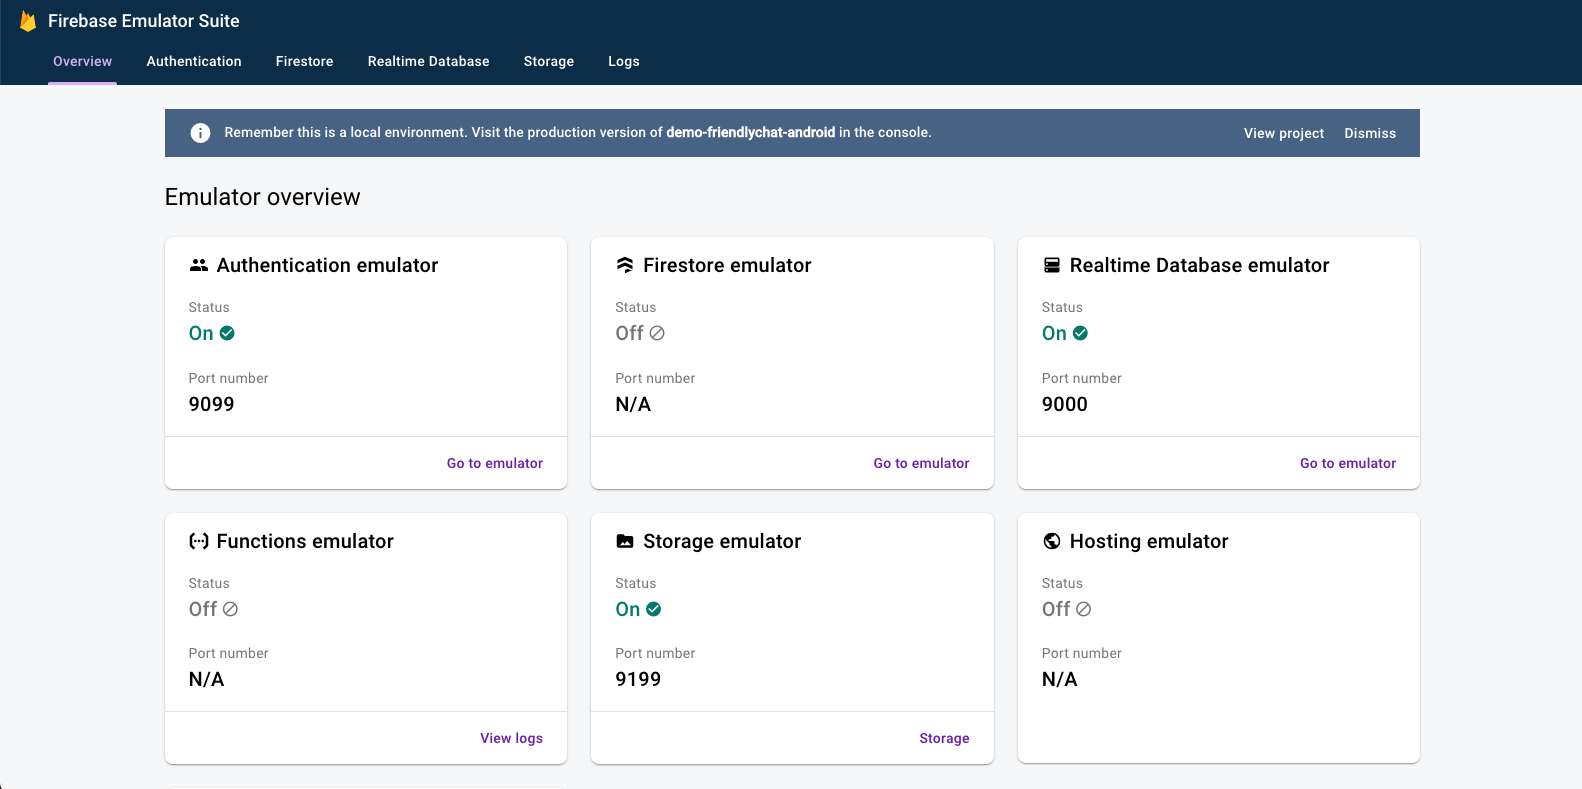Click the Functions emulator brackets icon
Screen dimensions: 1582x789
click(199, 541)
